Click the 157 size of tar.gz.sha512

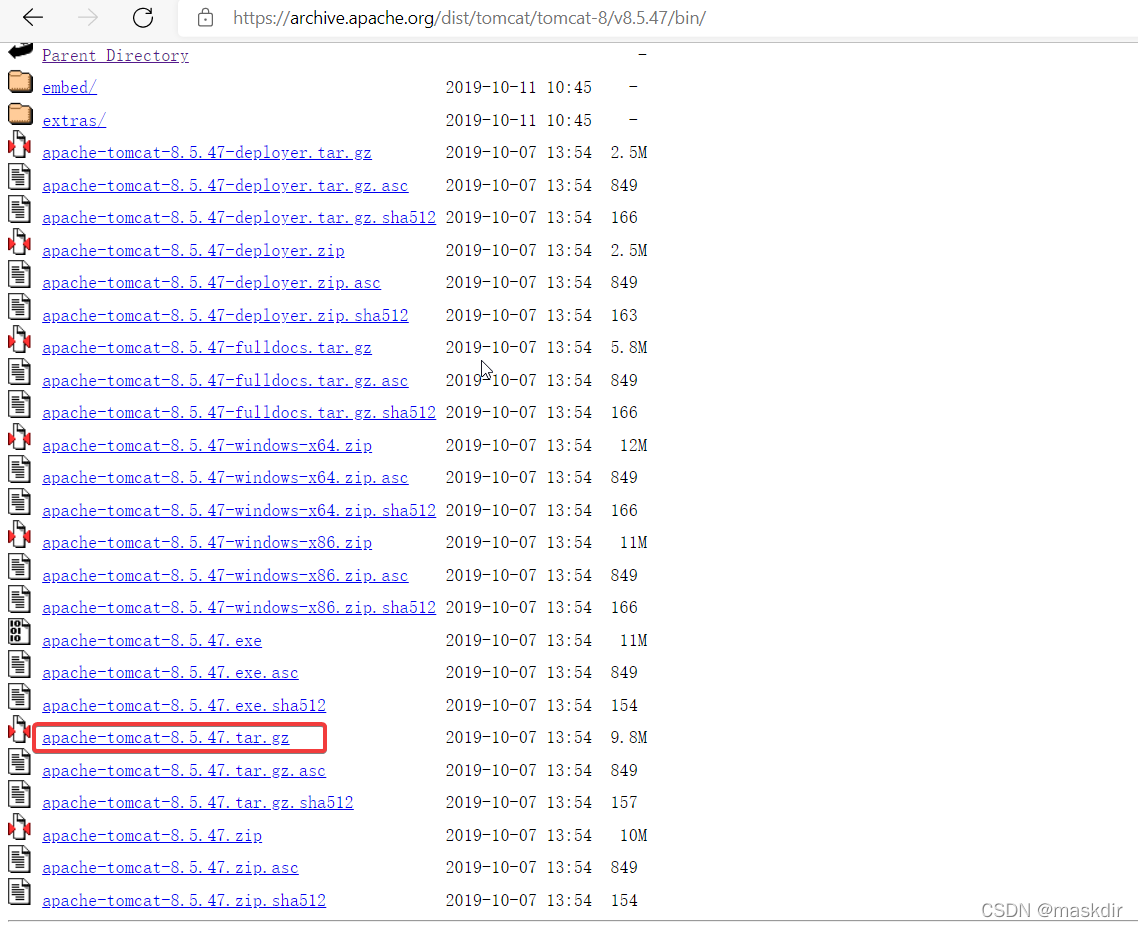[623, 803]
